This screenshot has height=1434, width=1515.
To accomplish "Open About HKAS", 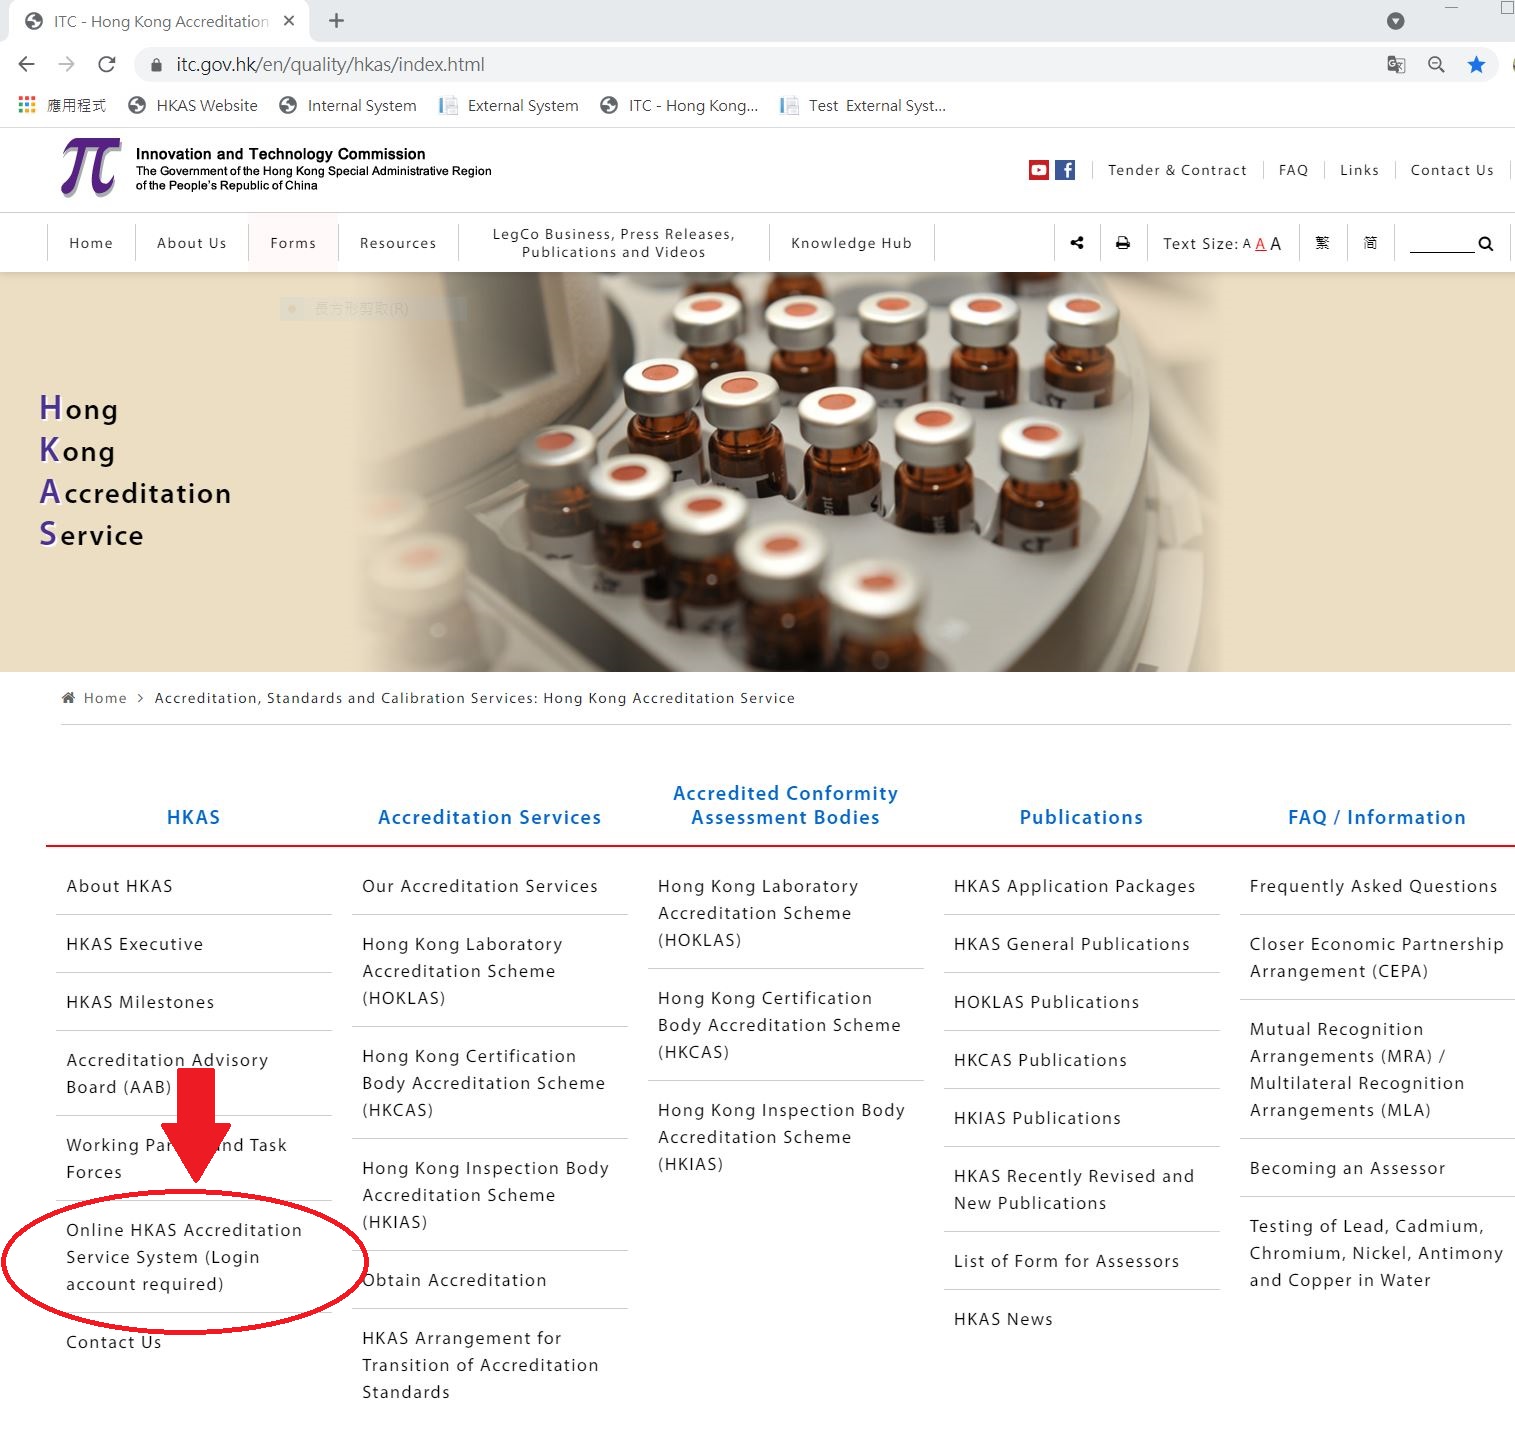I will (x=119, y=886).
